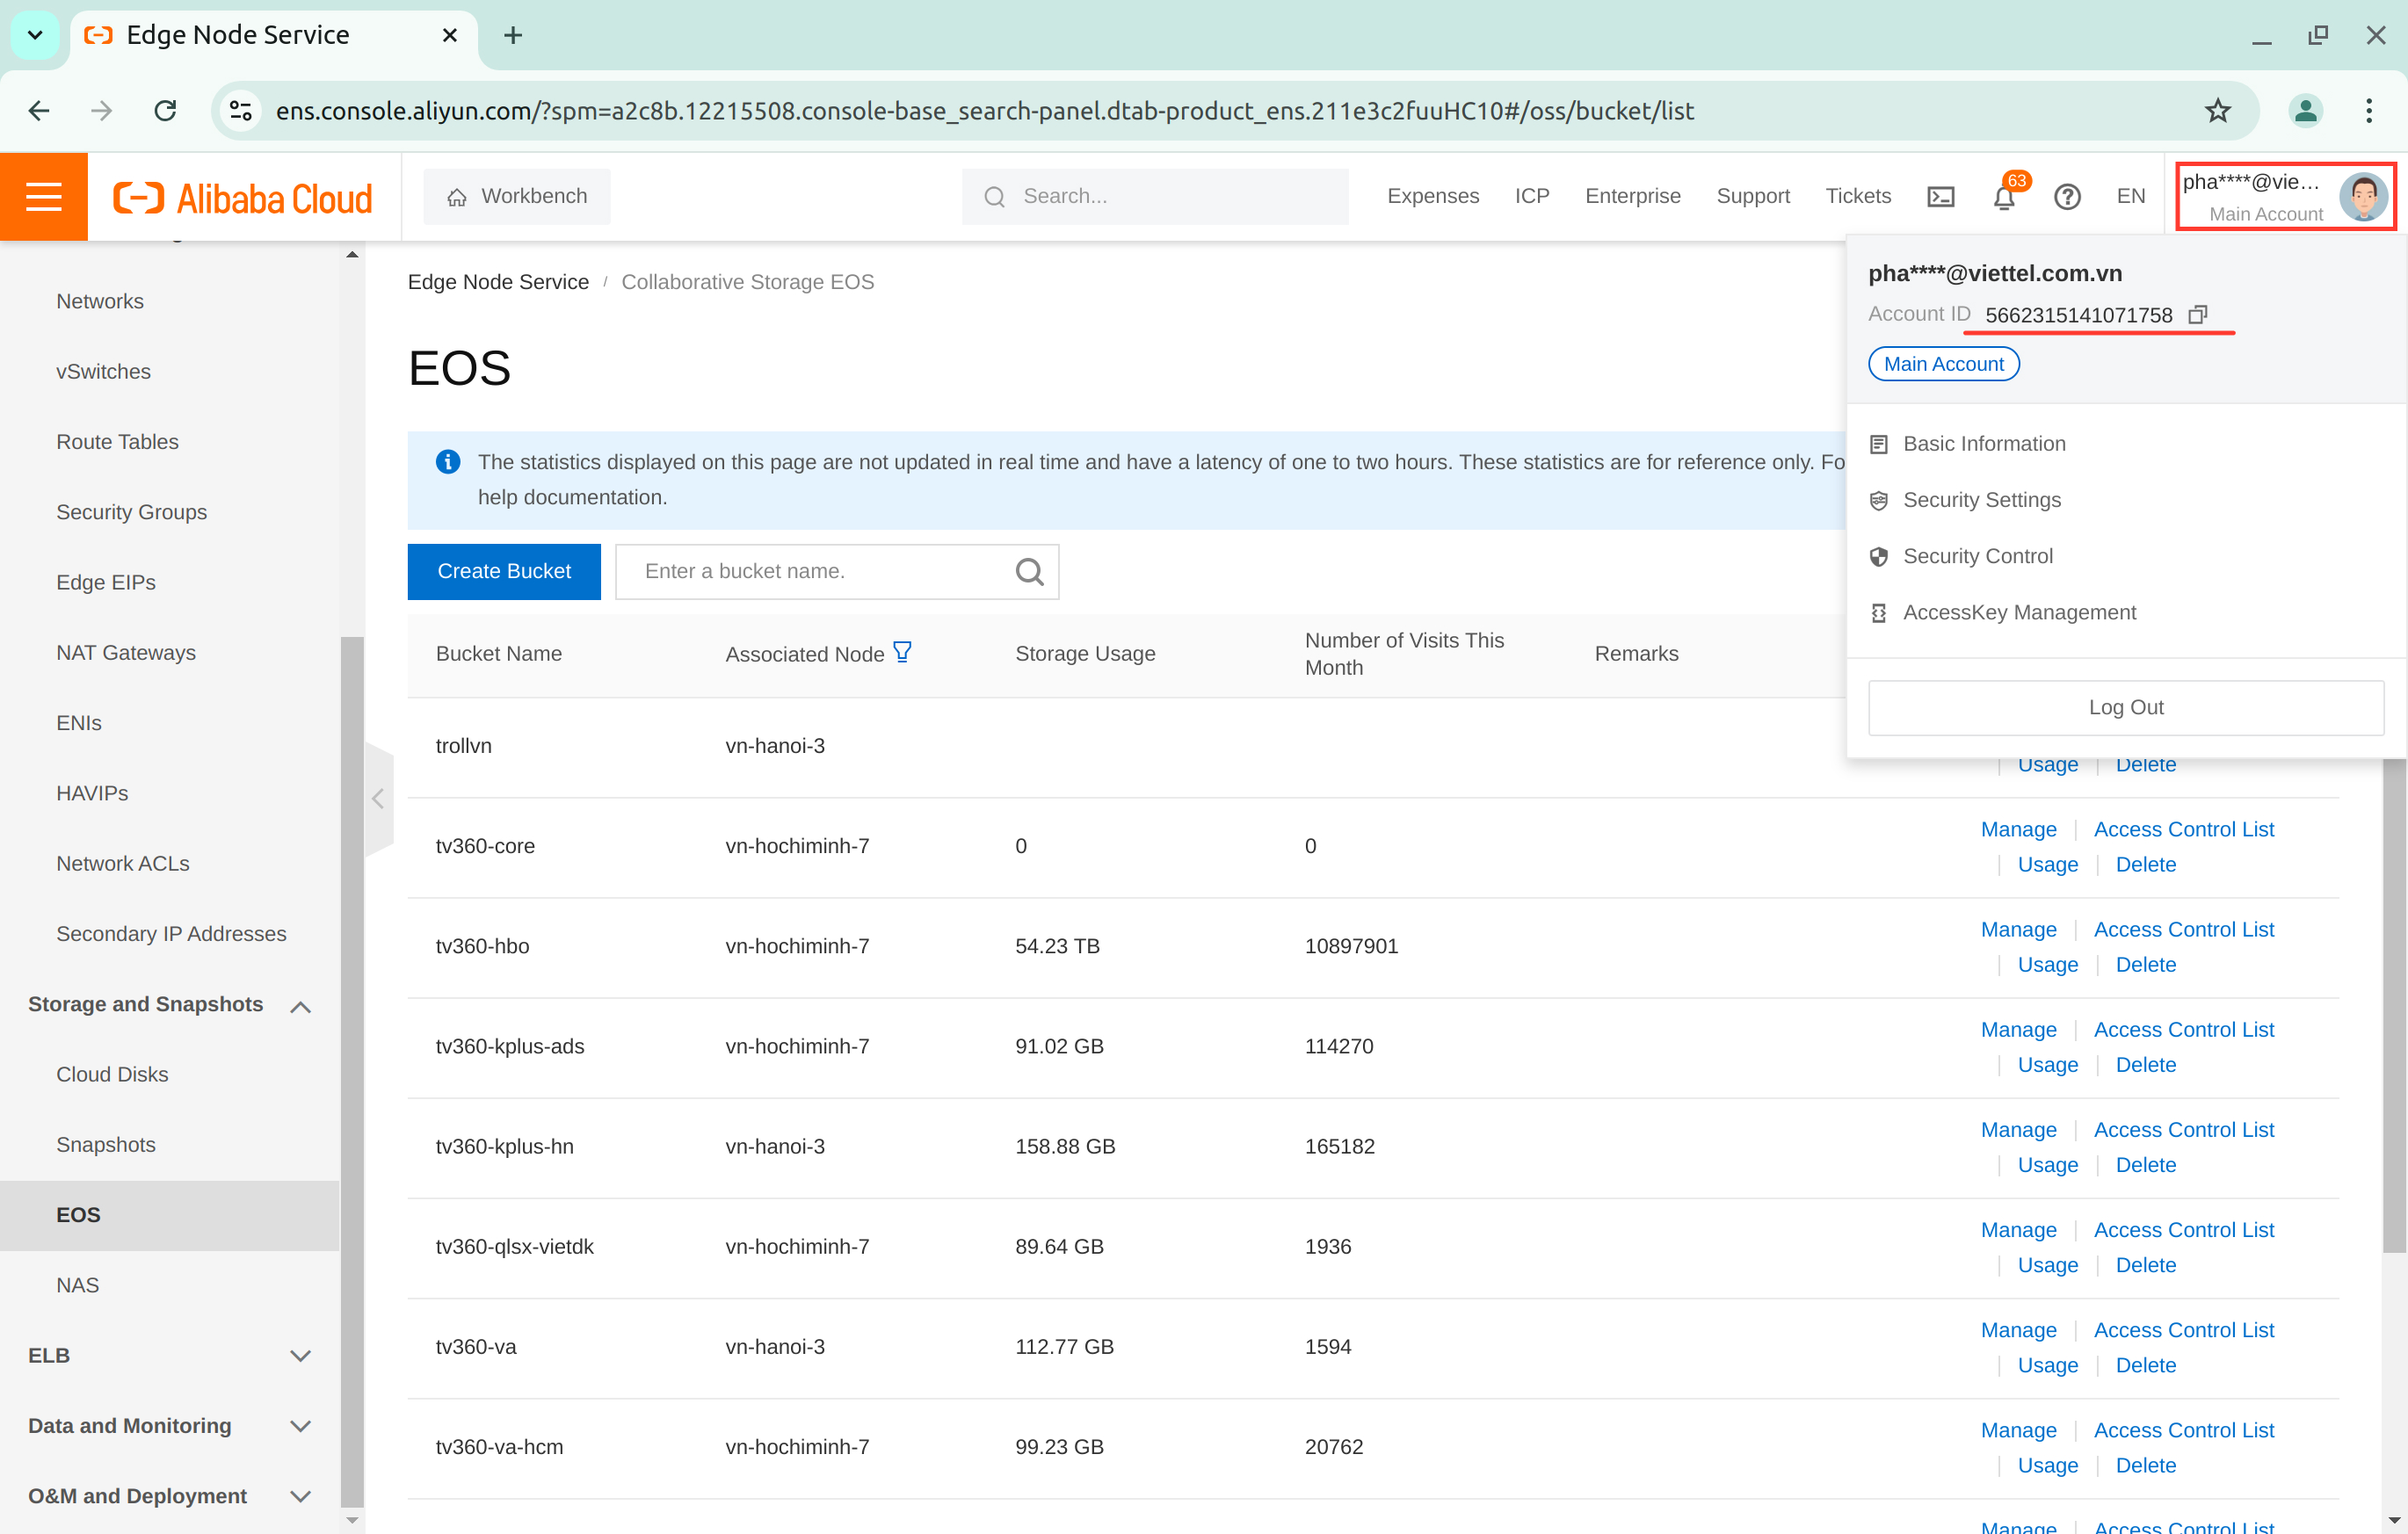
Task: Manage the tv360-qlsx-vietdk bucket
Action: coord(2018,1229)
